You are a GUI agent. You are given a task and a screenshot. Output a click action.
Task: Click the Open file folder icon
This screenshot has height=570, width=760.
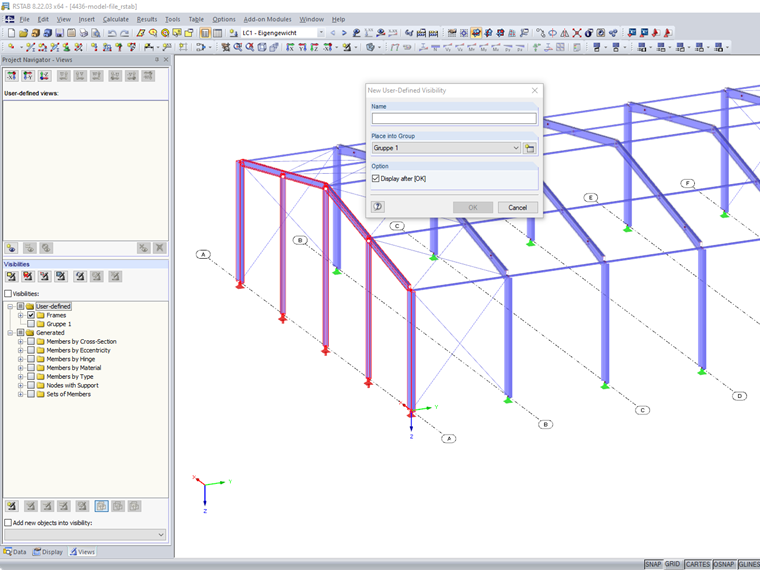[x=23, y=33]
